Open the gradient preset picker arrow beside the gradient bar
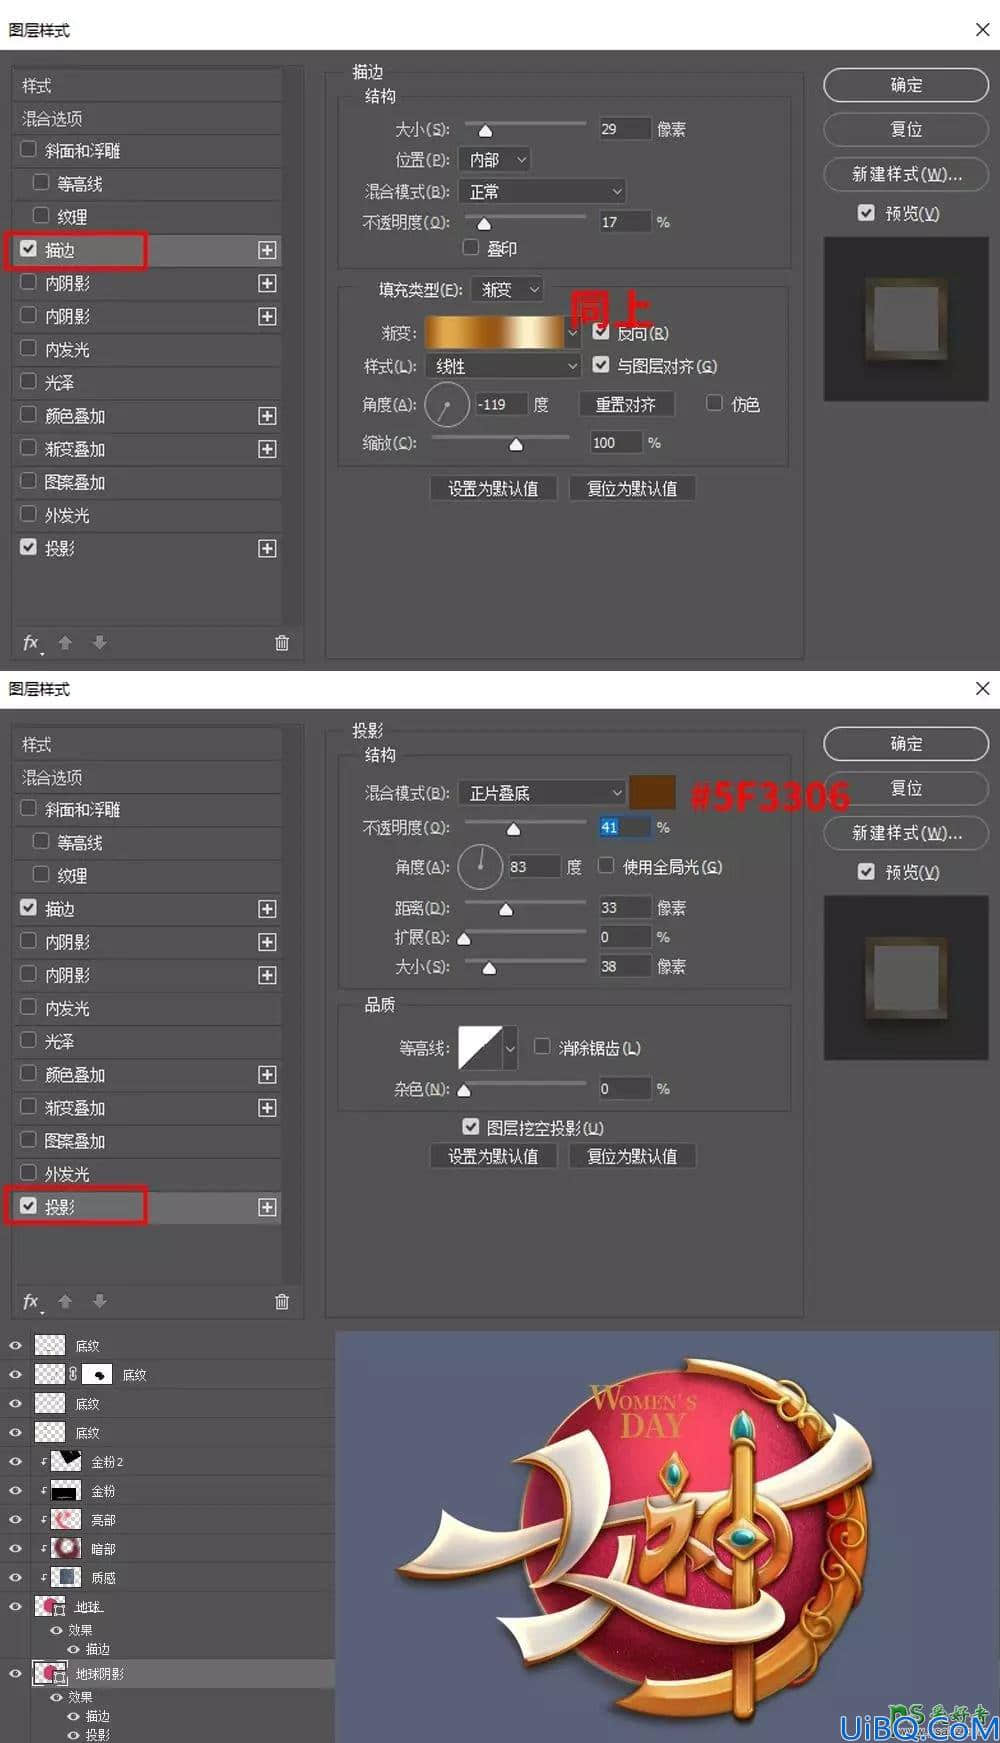This screenshot has width=1000, height=1743. coord(572,332)
